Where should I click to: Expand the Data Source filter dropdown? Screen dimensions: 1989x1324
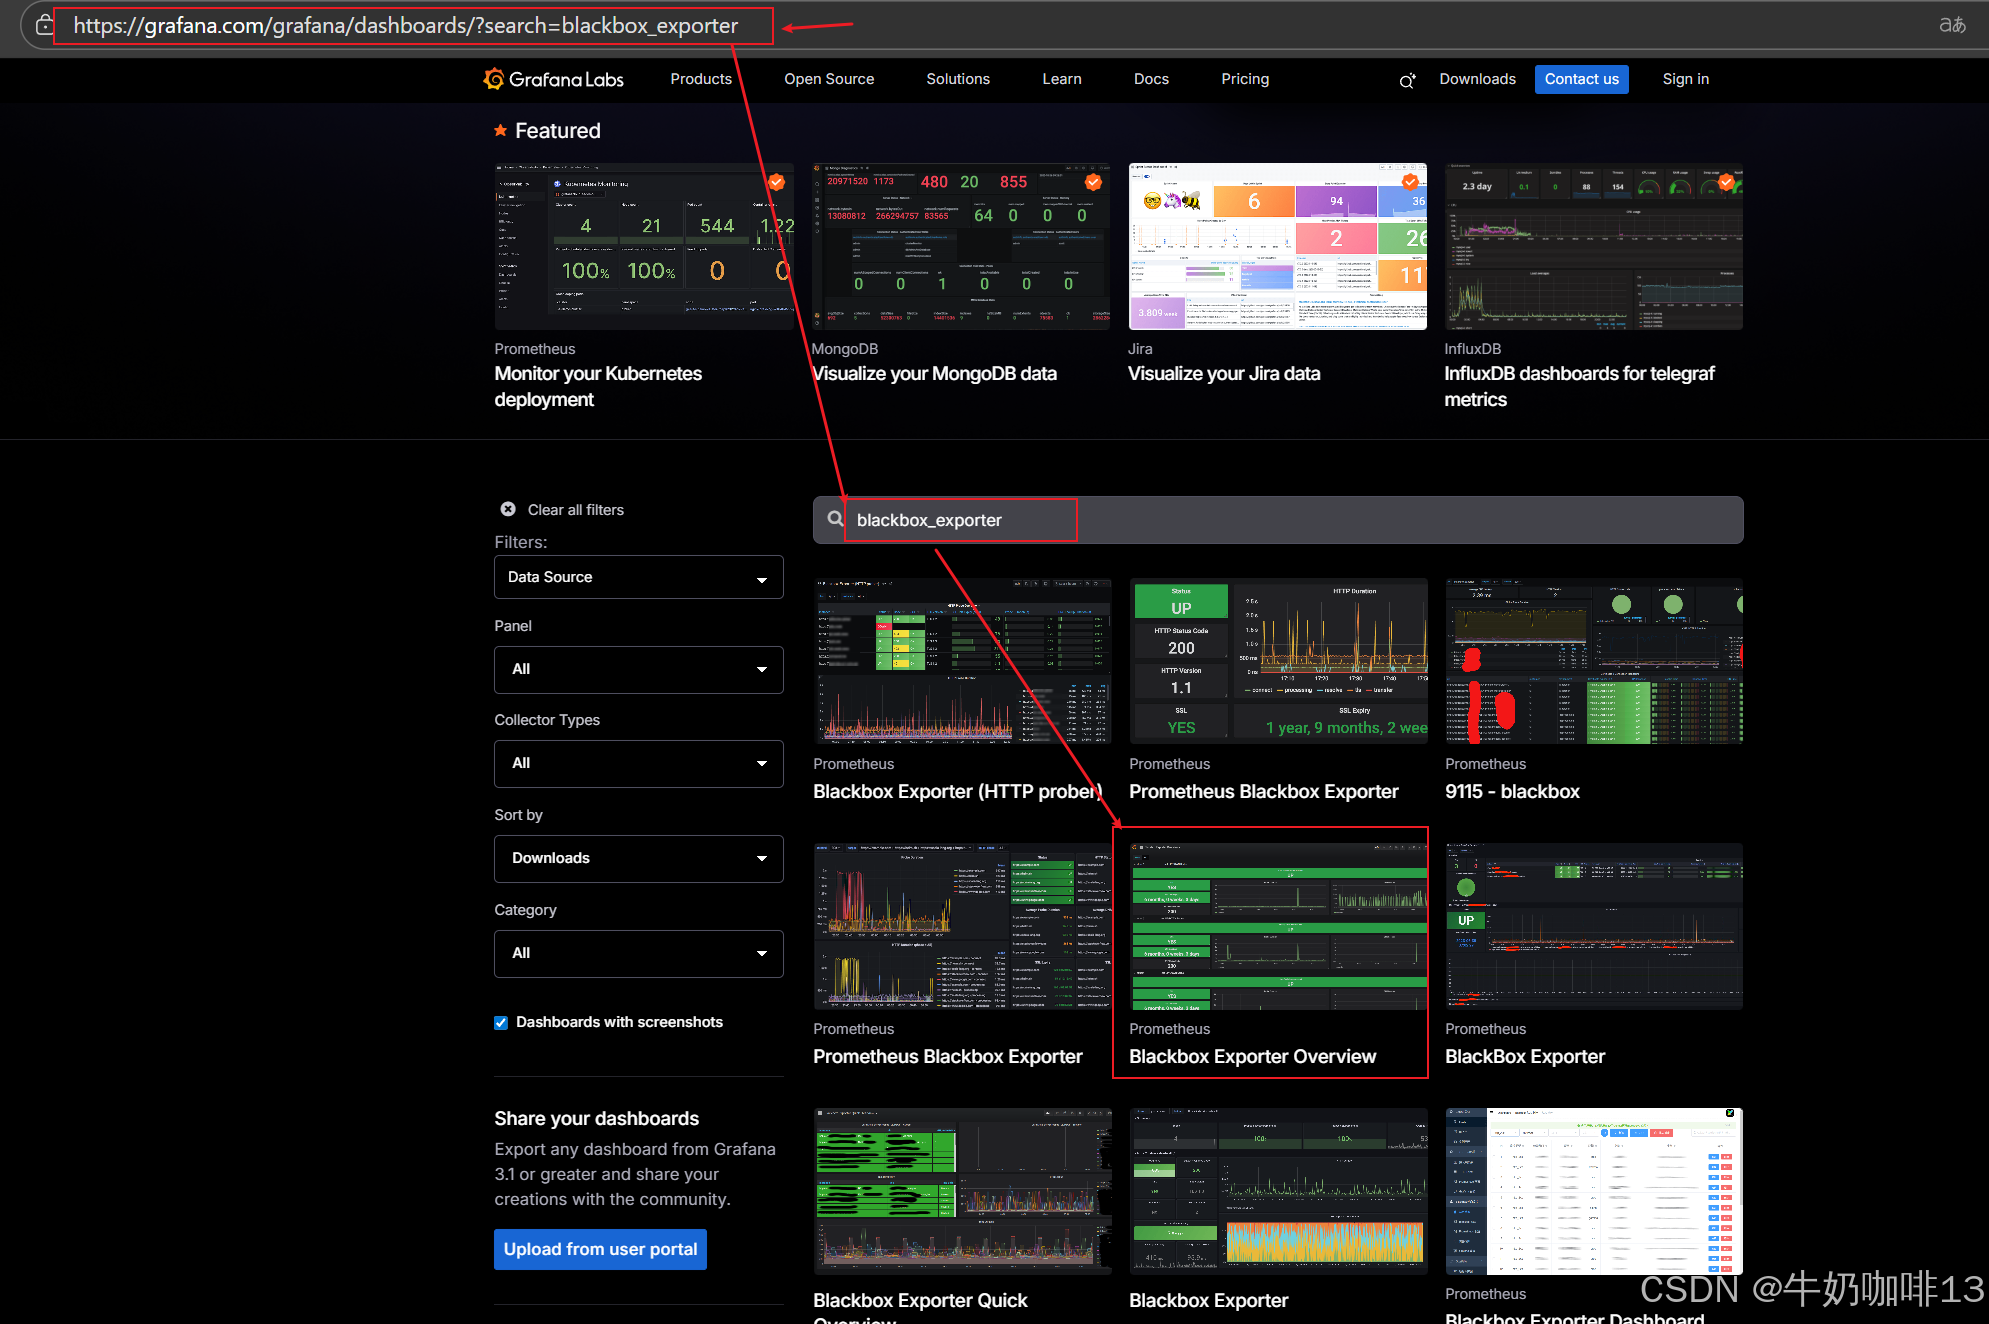[x=638, y=578]
